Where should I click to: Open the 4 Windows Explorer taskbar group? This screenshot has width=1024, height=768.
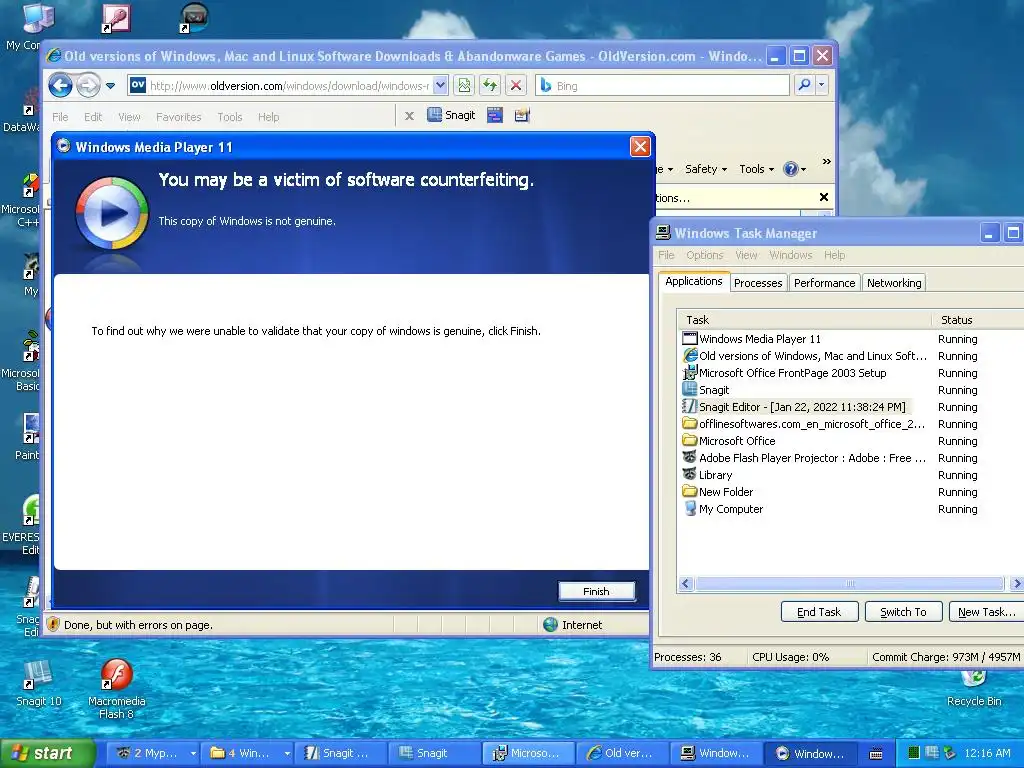(247, 753)
